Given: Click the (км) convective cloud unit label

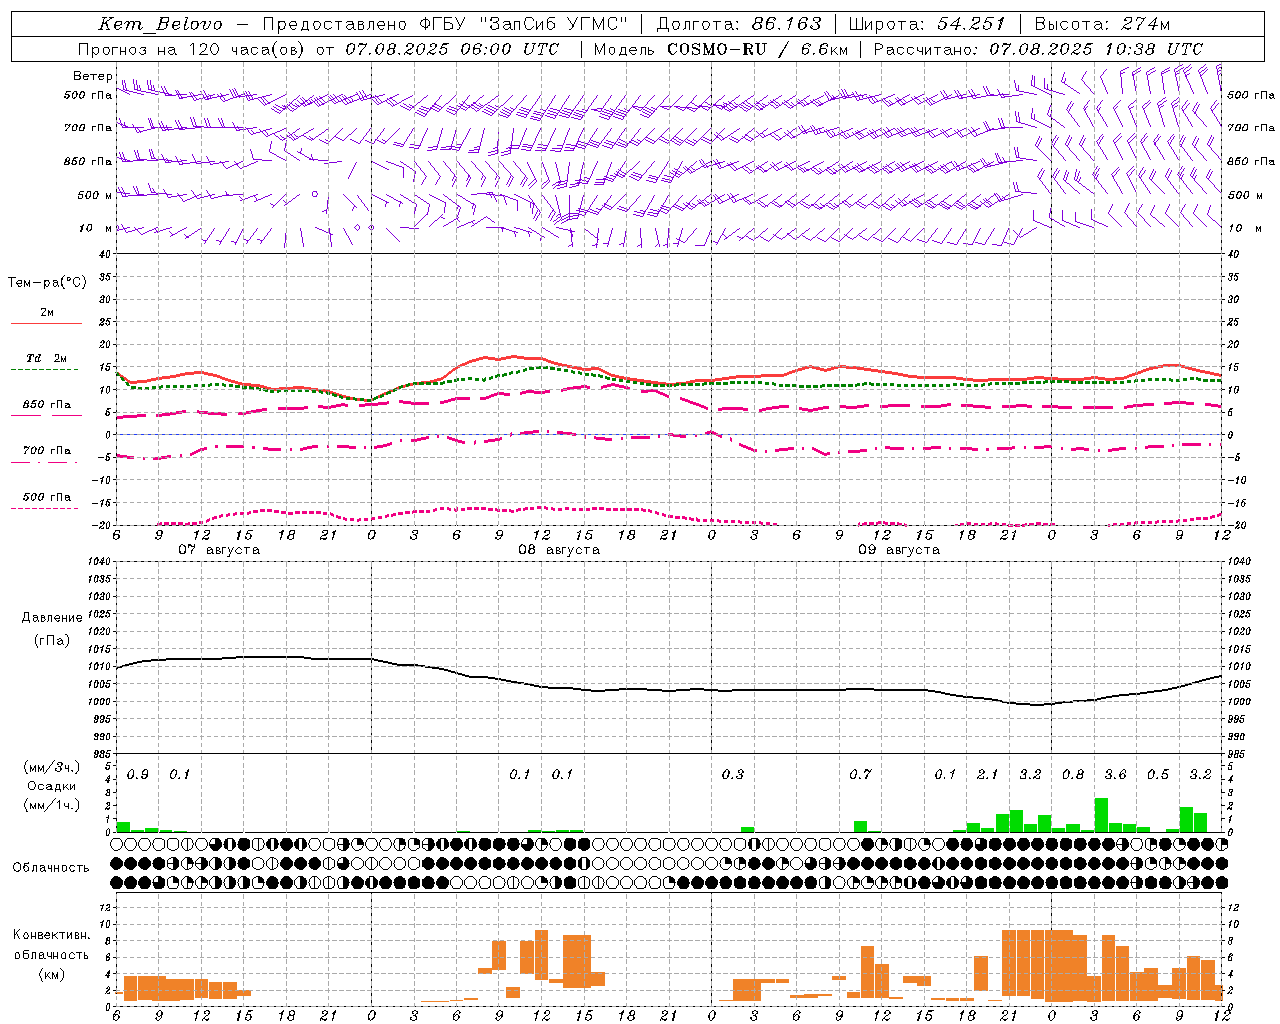Looking at the screenshot, I should point(51,974).
